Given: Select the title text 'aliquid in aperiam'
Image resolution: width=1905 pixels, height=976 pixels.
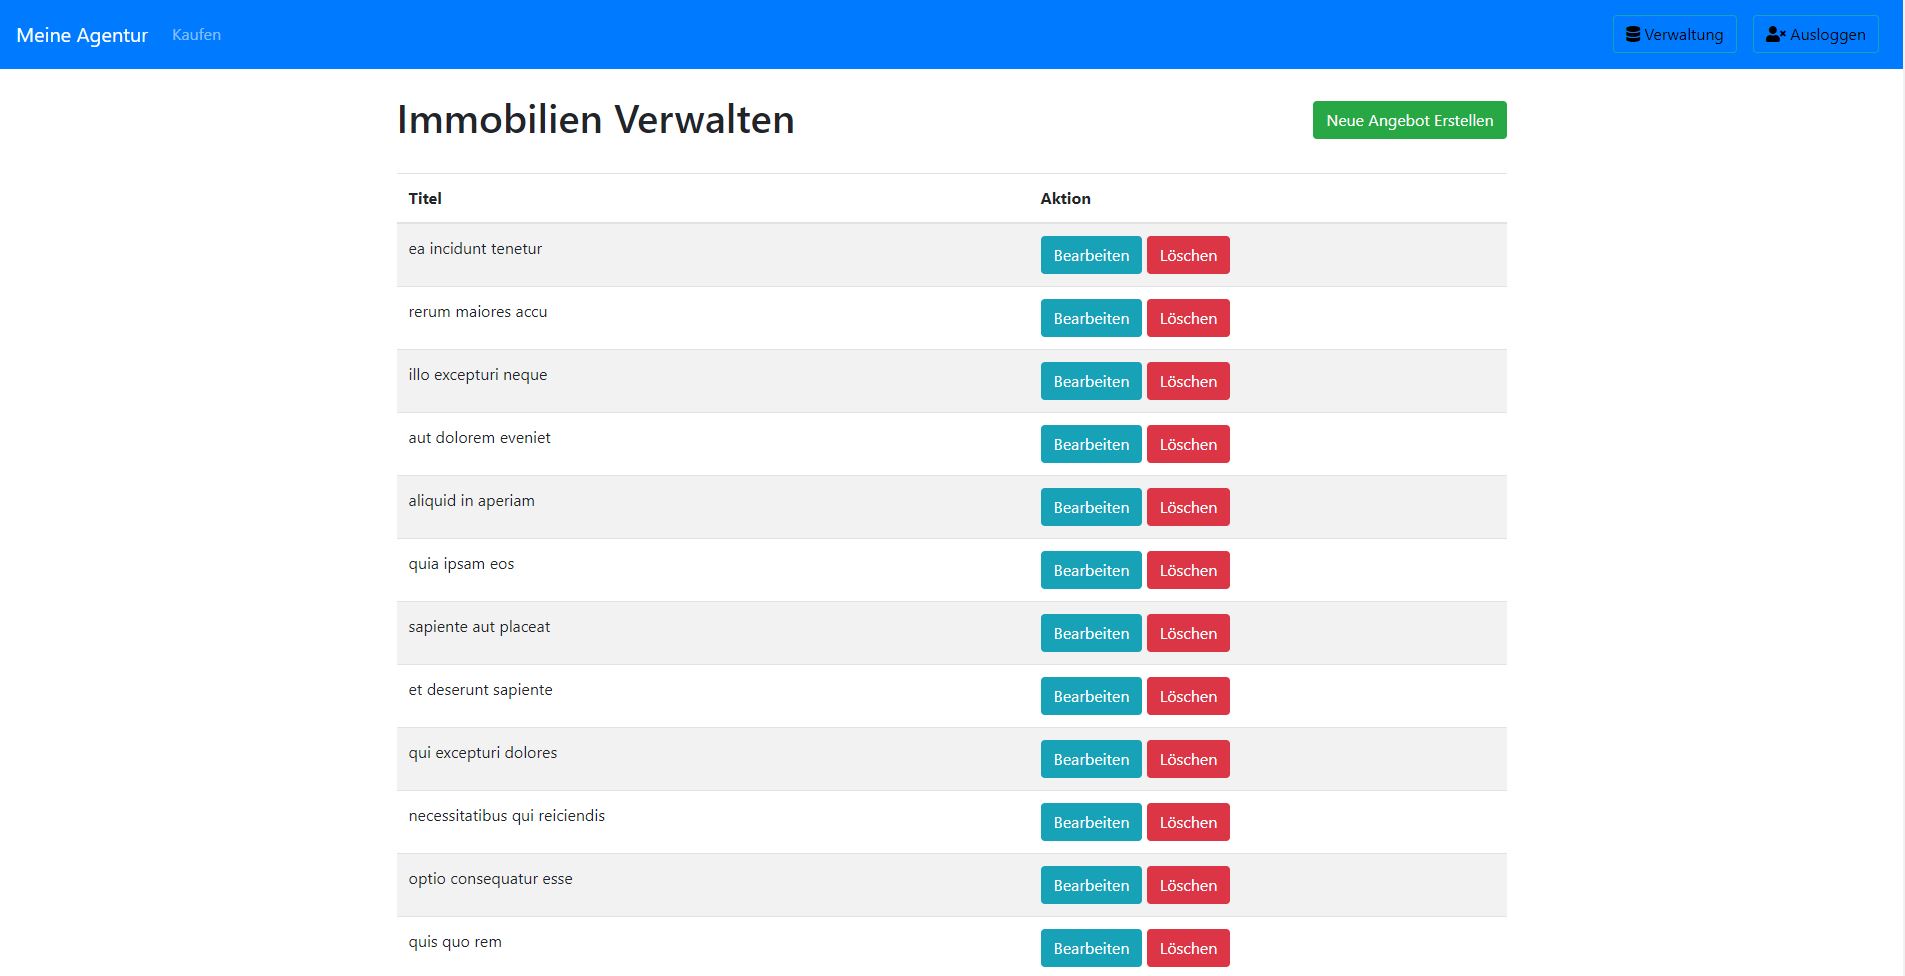Looking at the screenshot, I should [x=471, y=500].
